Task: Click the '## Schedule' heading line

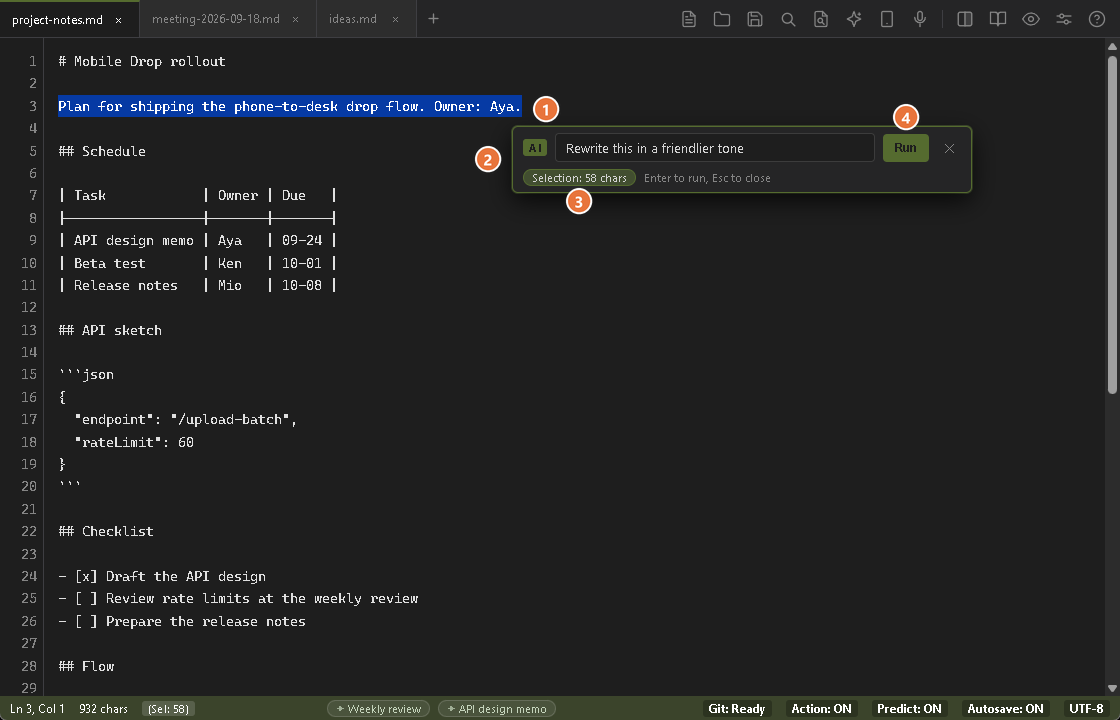Action: (102, 151)
